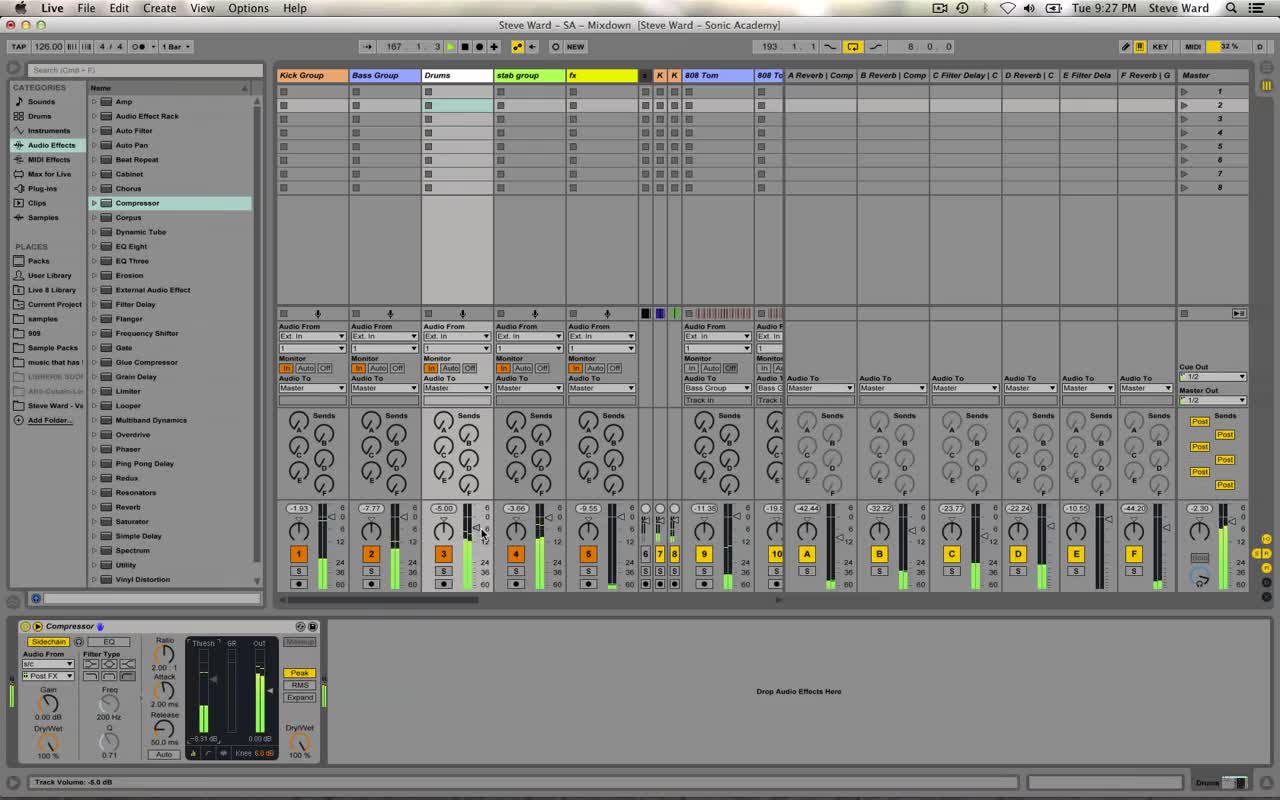The width and height of the screenshot is (1280, 800).
Task: Open Master Cue Out dropdown
Action: tap(1213, 377)
